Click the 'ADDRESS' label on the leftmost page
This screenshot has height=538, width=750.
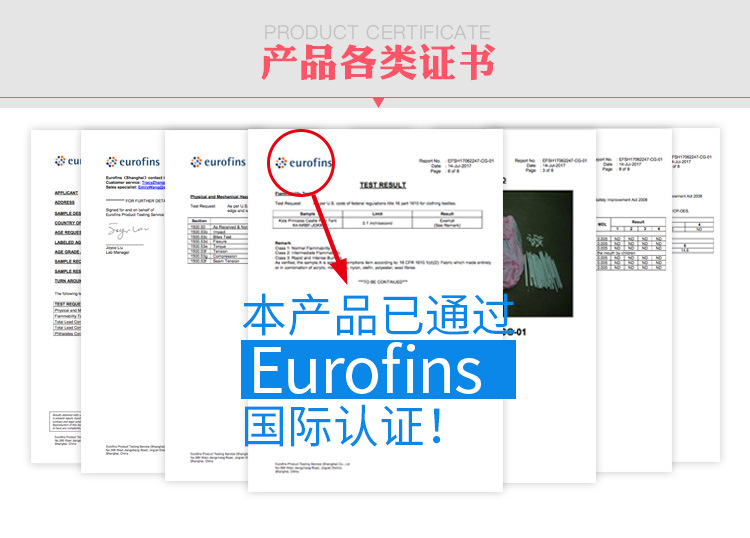click(x=65, y=202)
